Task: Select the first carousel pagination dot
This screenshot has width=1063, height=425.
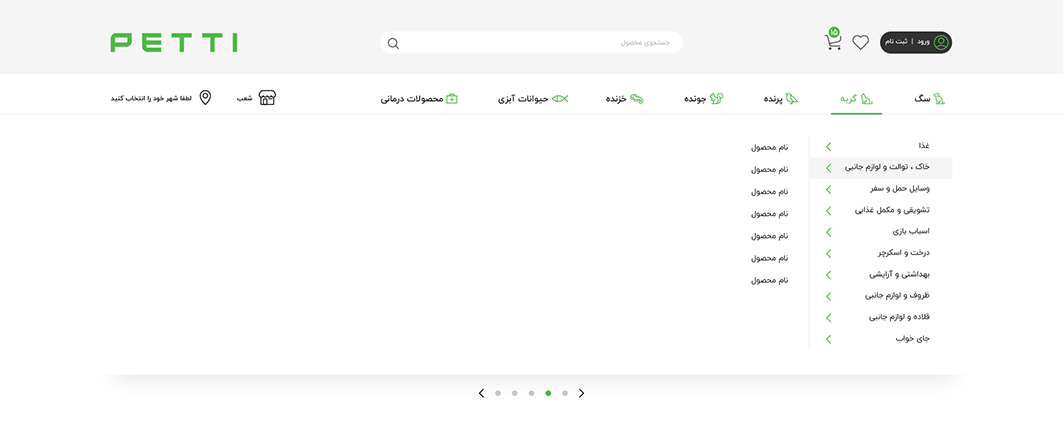Action: pyautogui.click(x=497, y=393)
